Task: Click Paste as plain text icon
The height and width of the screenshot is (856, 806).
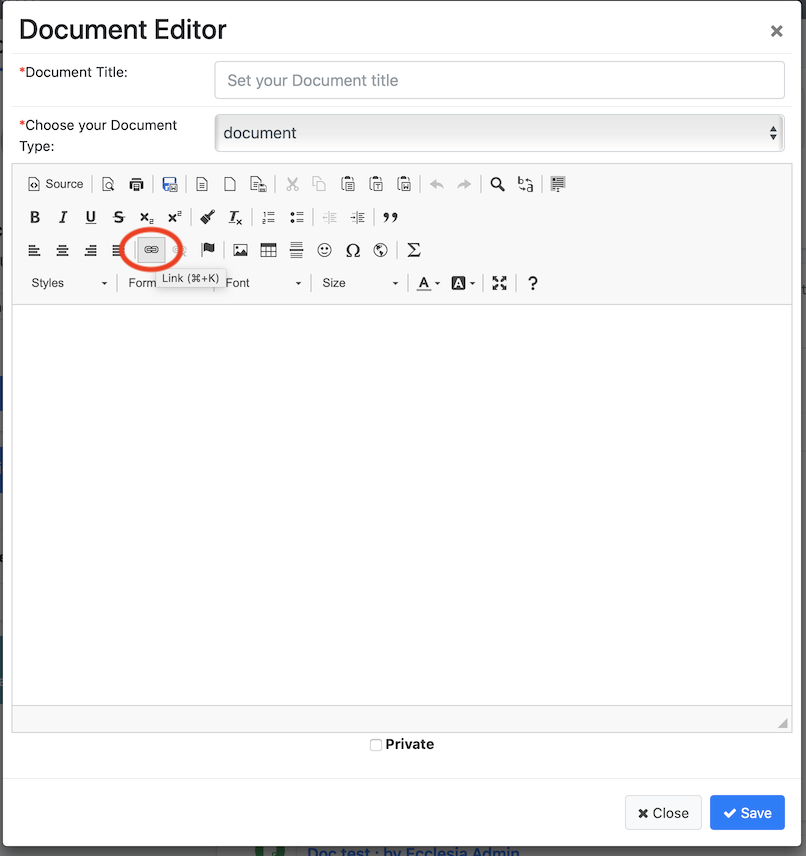Action: tap(376, 184)
